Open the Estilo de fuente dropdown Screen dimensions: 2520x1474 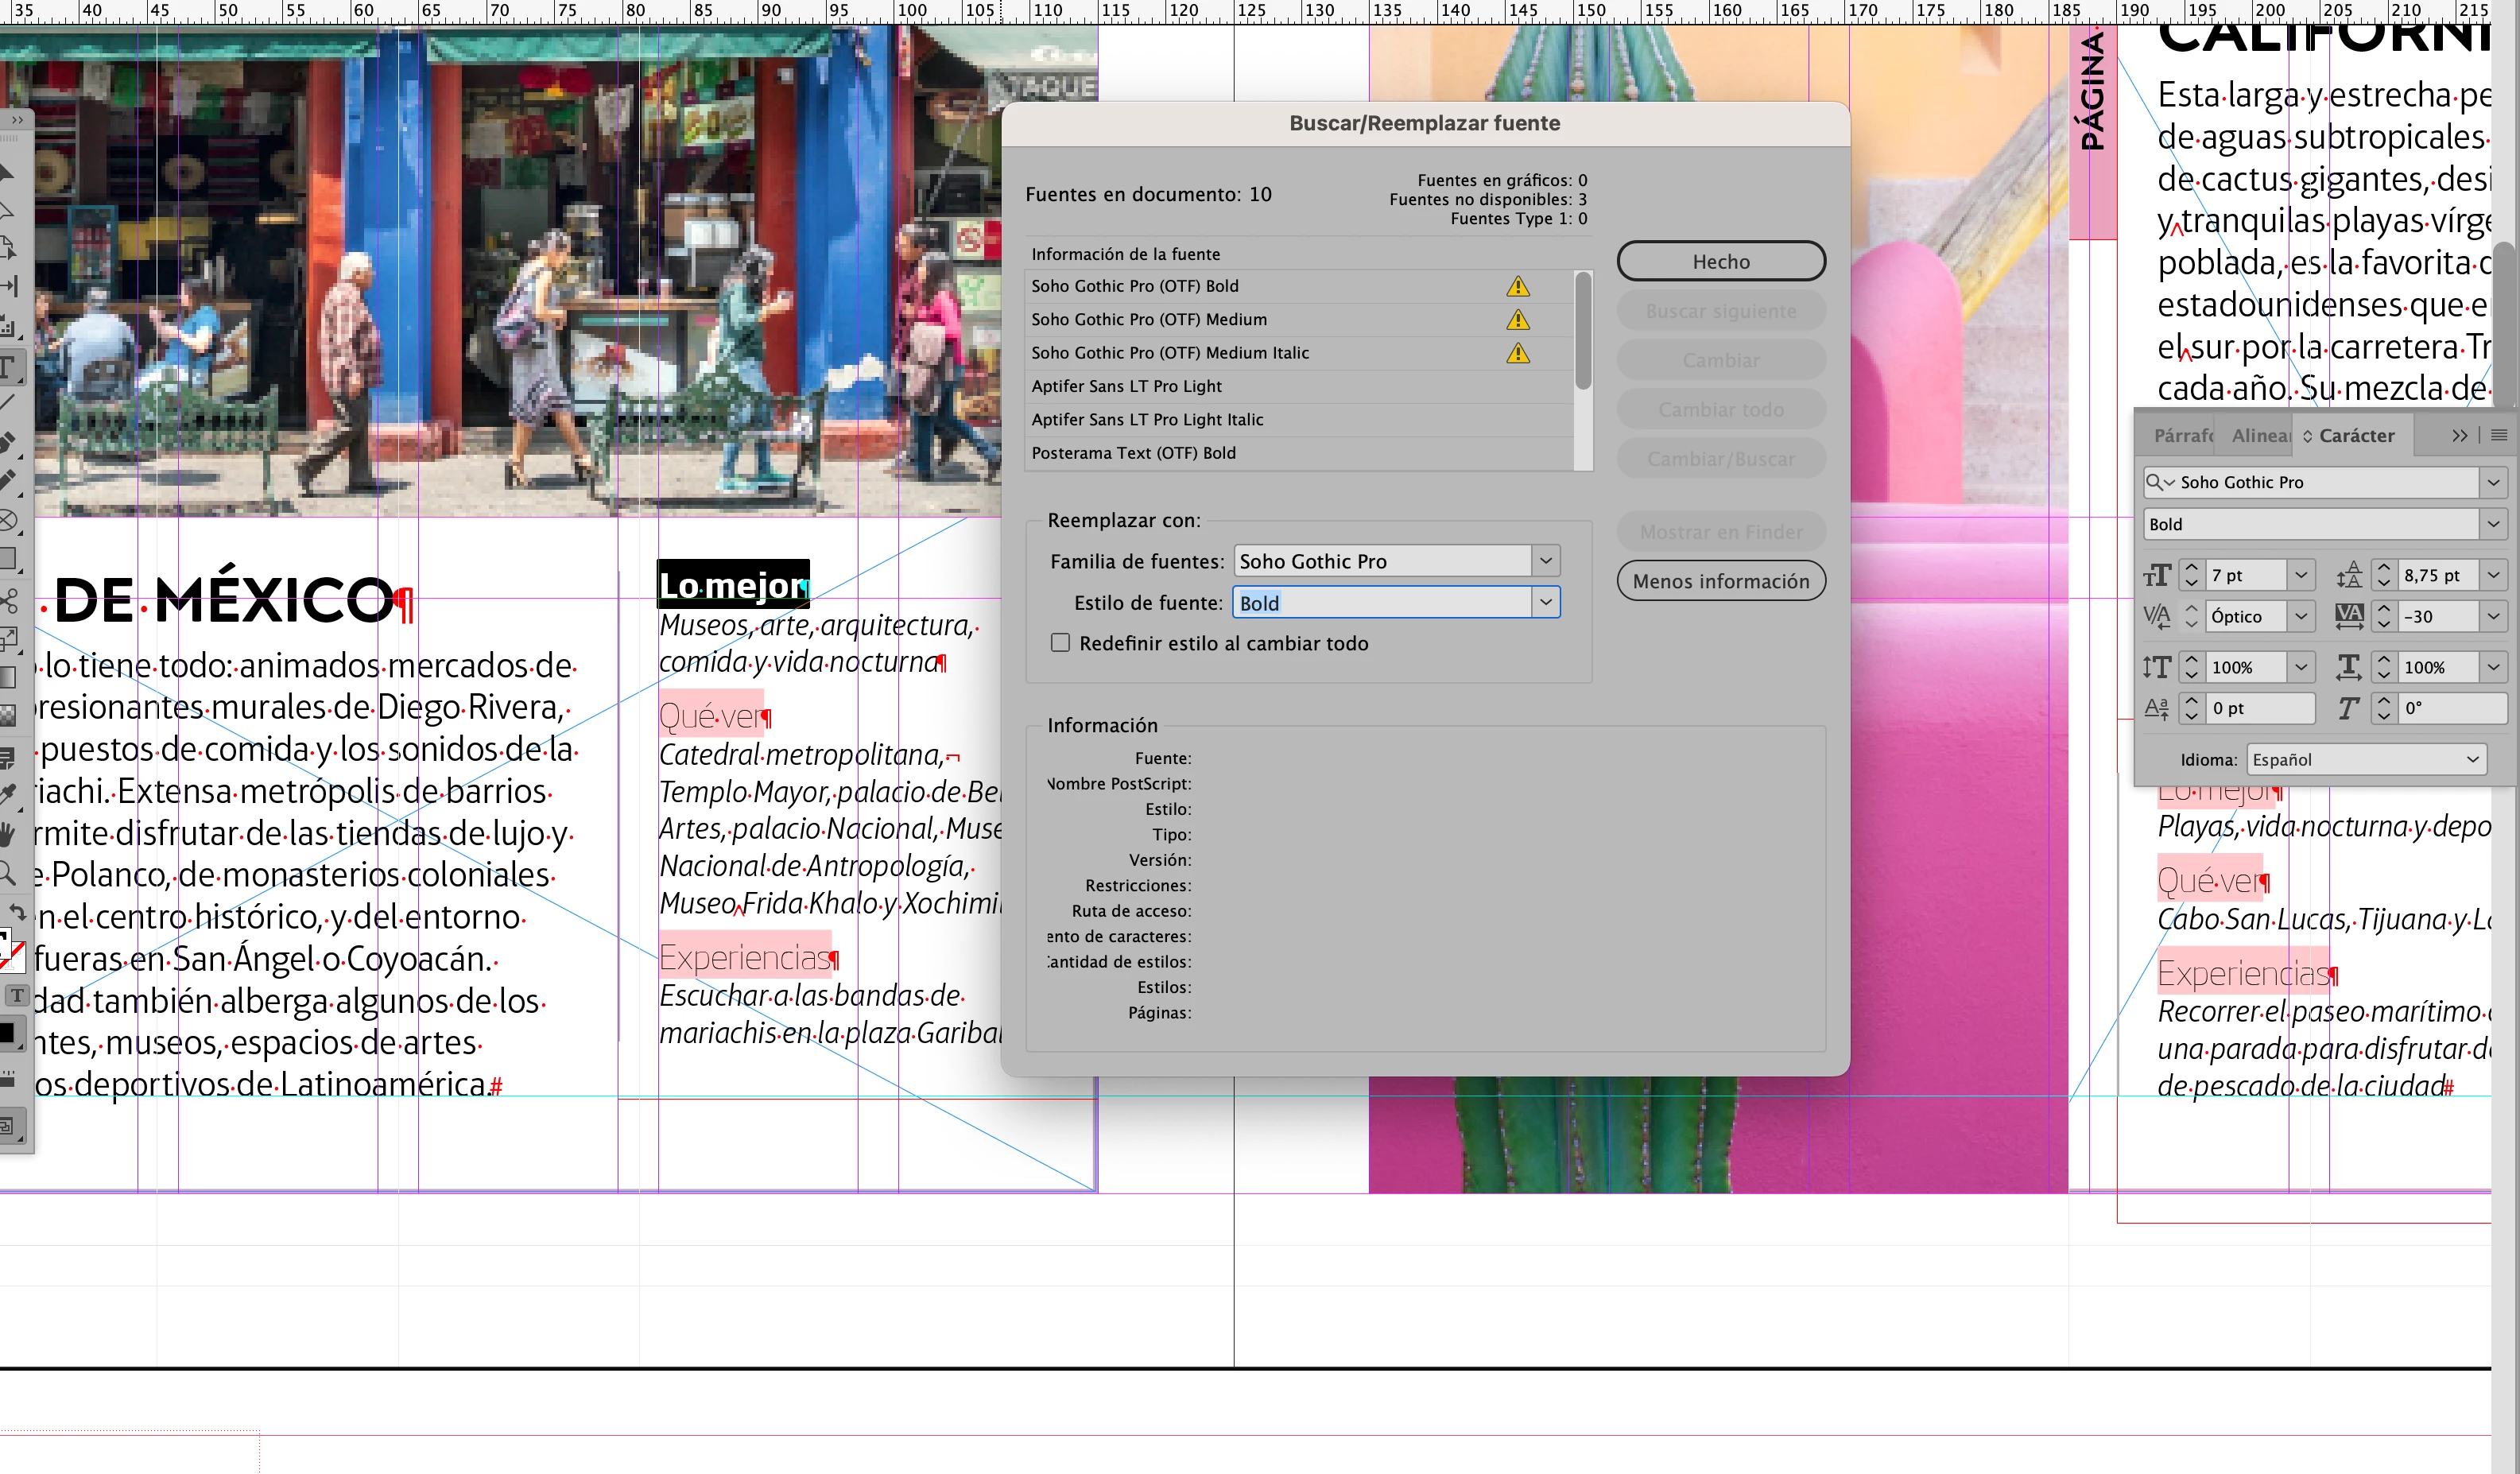pos(1545,602)
